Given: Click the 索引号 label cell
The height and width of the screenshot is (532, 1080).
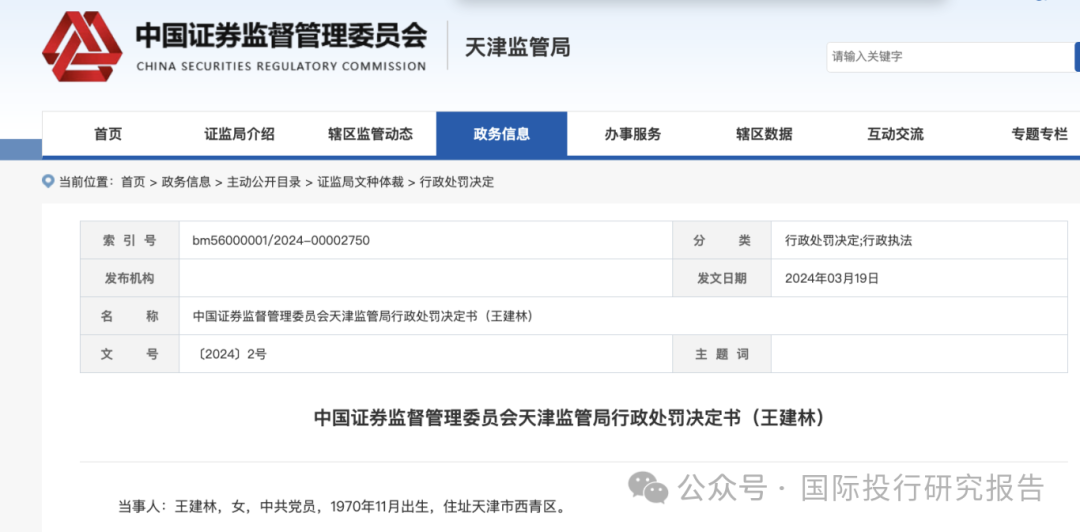Looking at the screenshot, I should coord(129,241).
